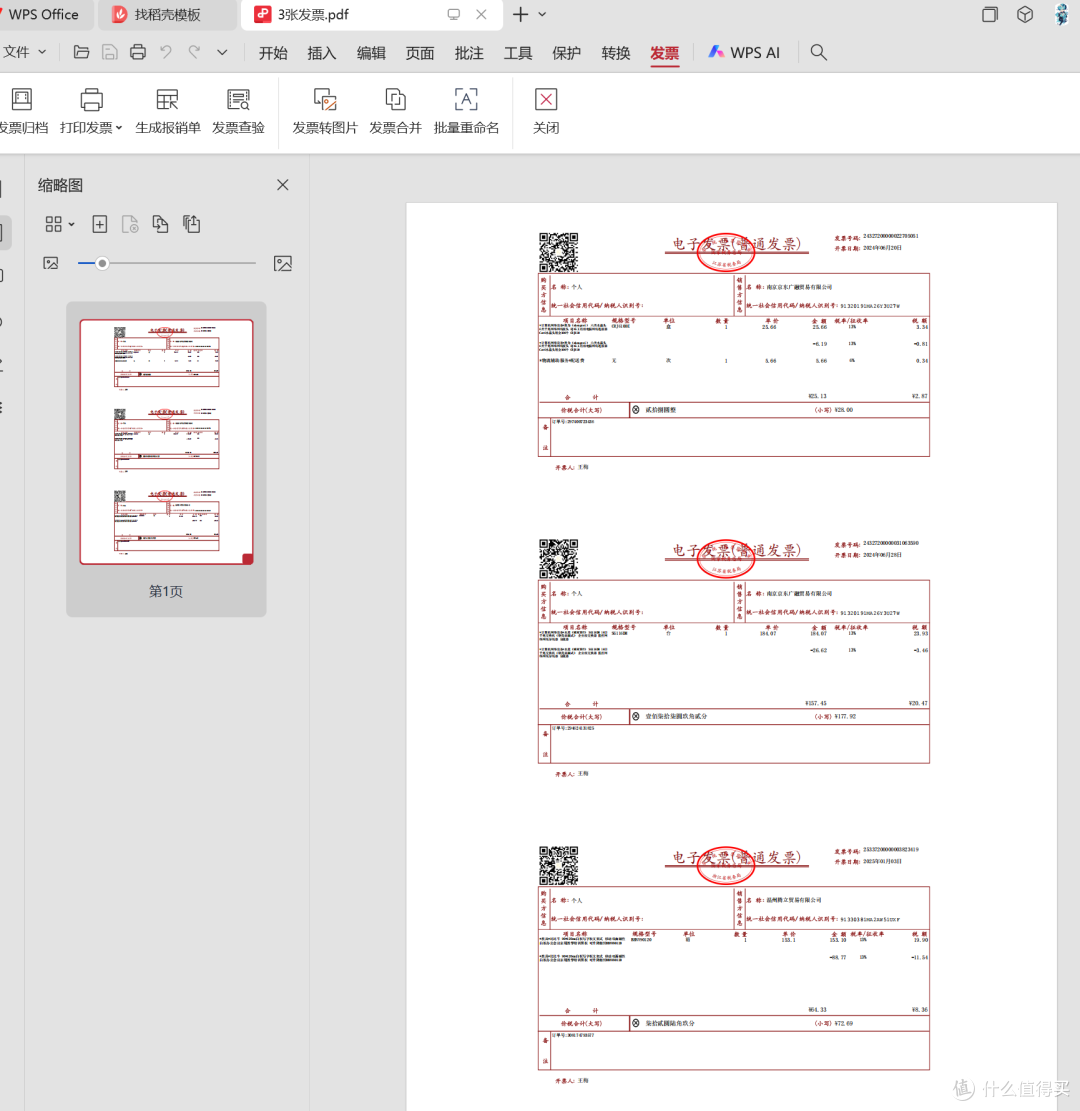Open the 转换 tab
Viewport: 1080px width, 1111px height.
point(616,53)
